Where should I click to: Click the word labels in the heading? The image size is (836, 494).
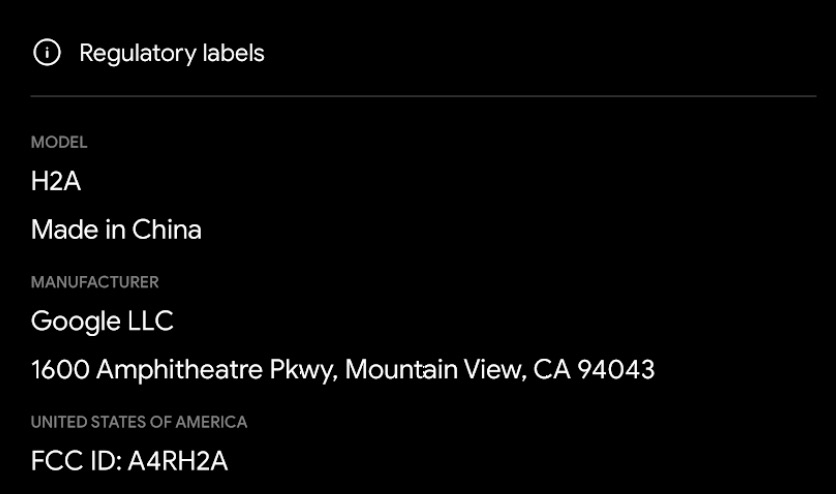232,53
